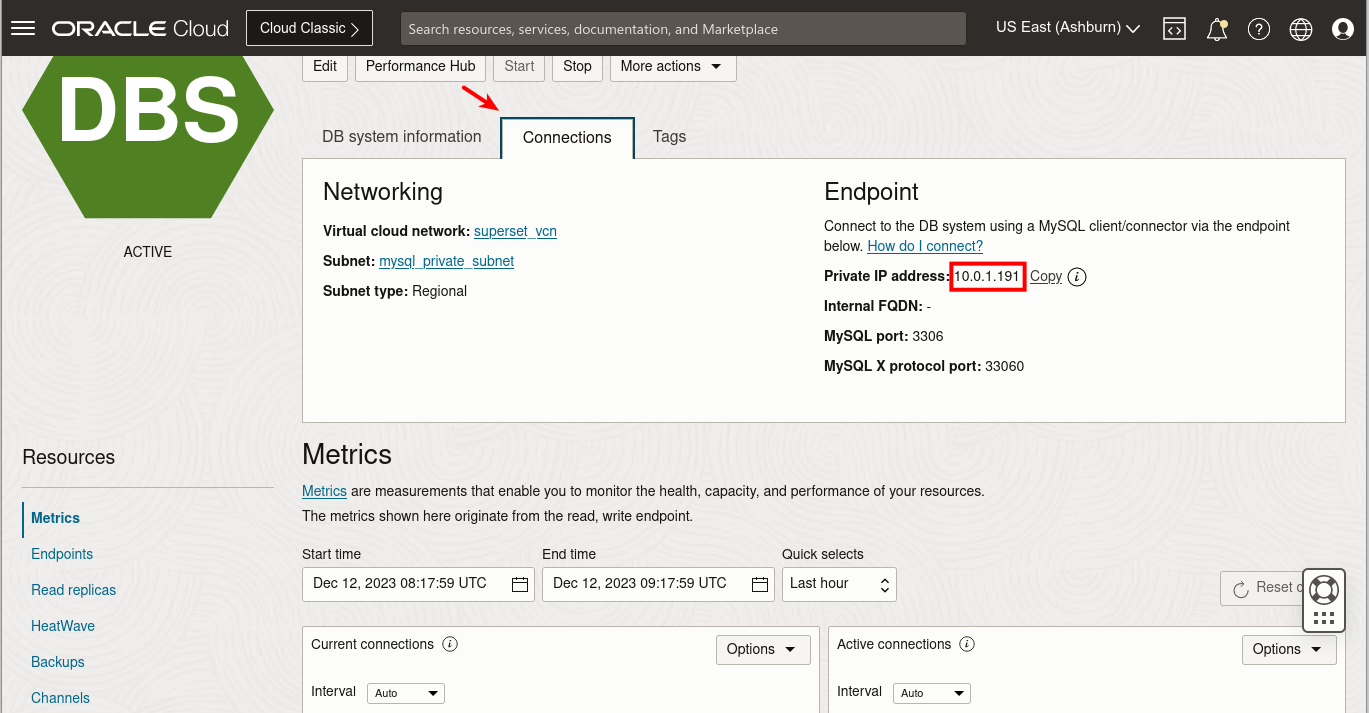The image size is (1369, 713).
Task: Open Performance Hub
Action: (420, 66)
